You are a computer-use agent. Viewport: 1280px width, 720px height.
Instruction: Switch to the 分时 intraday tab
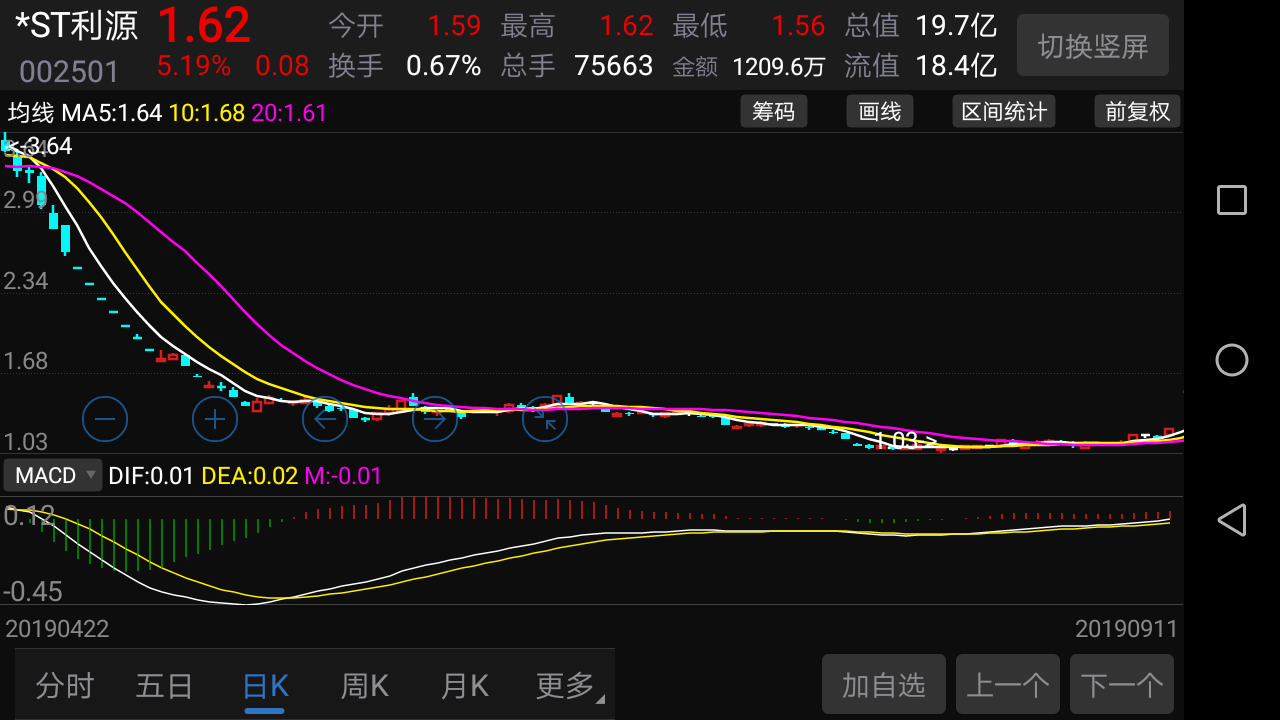(64, 684)
